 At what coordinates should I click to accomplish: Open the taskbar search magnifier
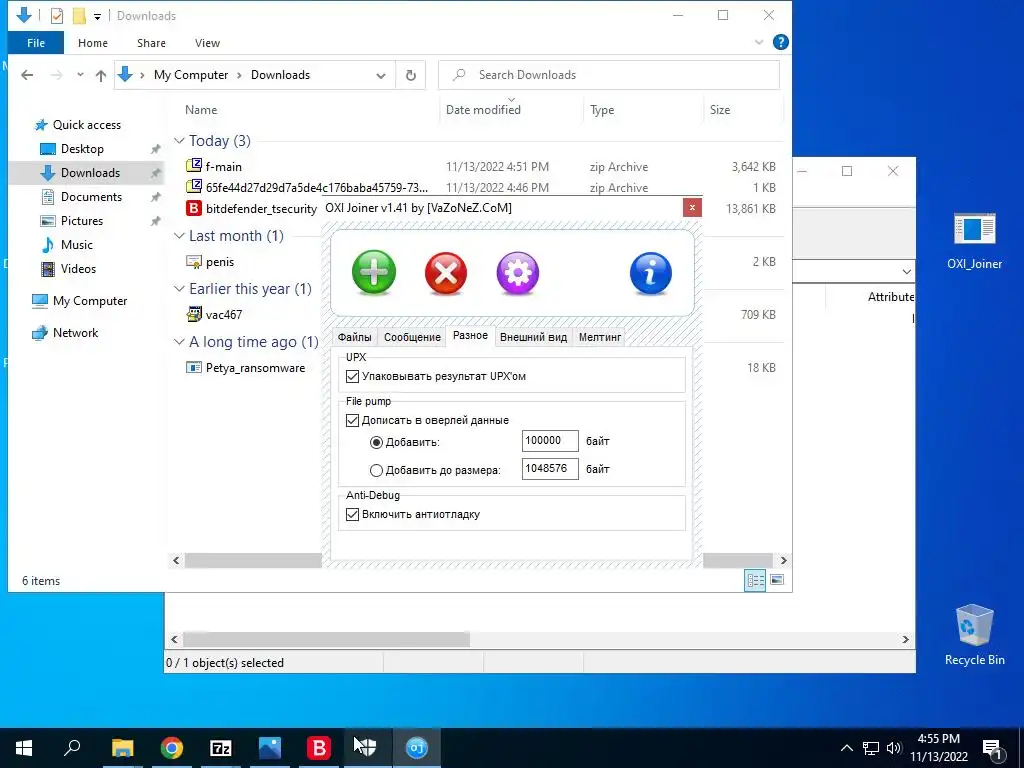click(x=72, y=748)
